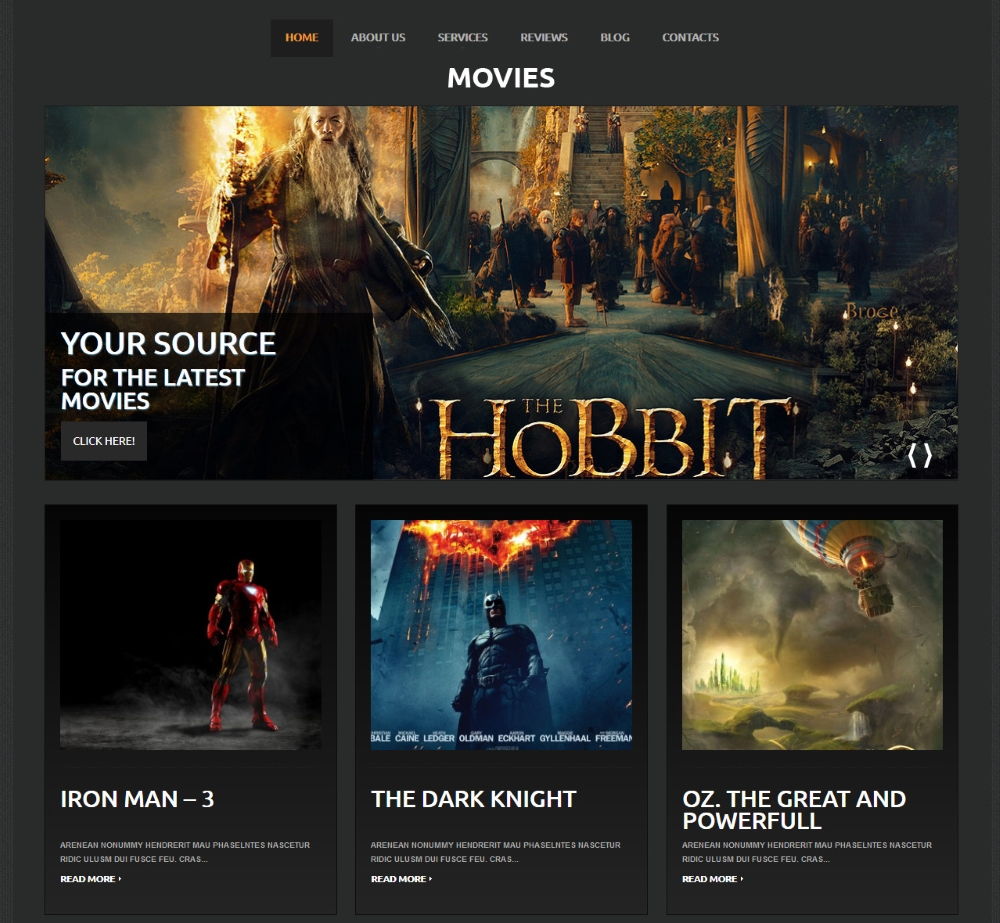Open the Home menu item
The height and width of the screenshot is (923, 1000).
(302, 38)
